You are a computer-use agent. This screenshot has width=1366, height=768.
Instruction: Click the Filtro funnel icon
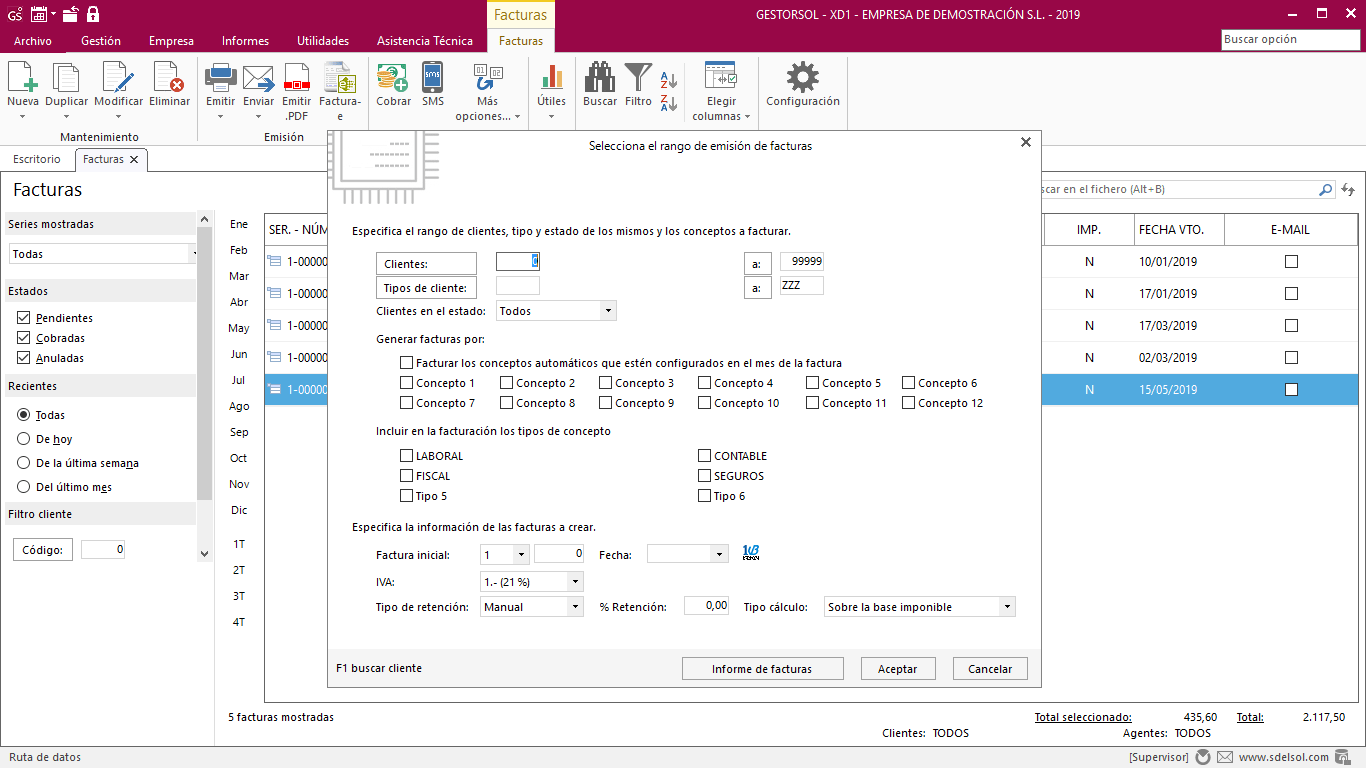(x=638, y=78)
